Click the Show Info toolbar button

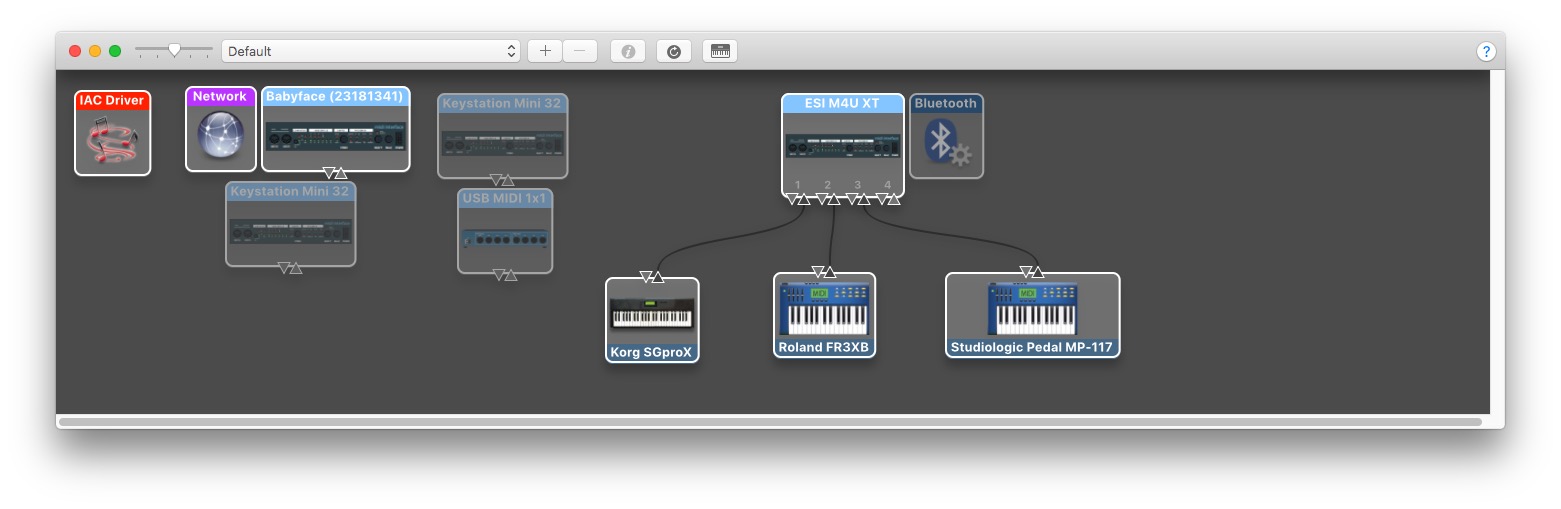[x=628, y=51]
